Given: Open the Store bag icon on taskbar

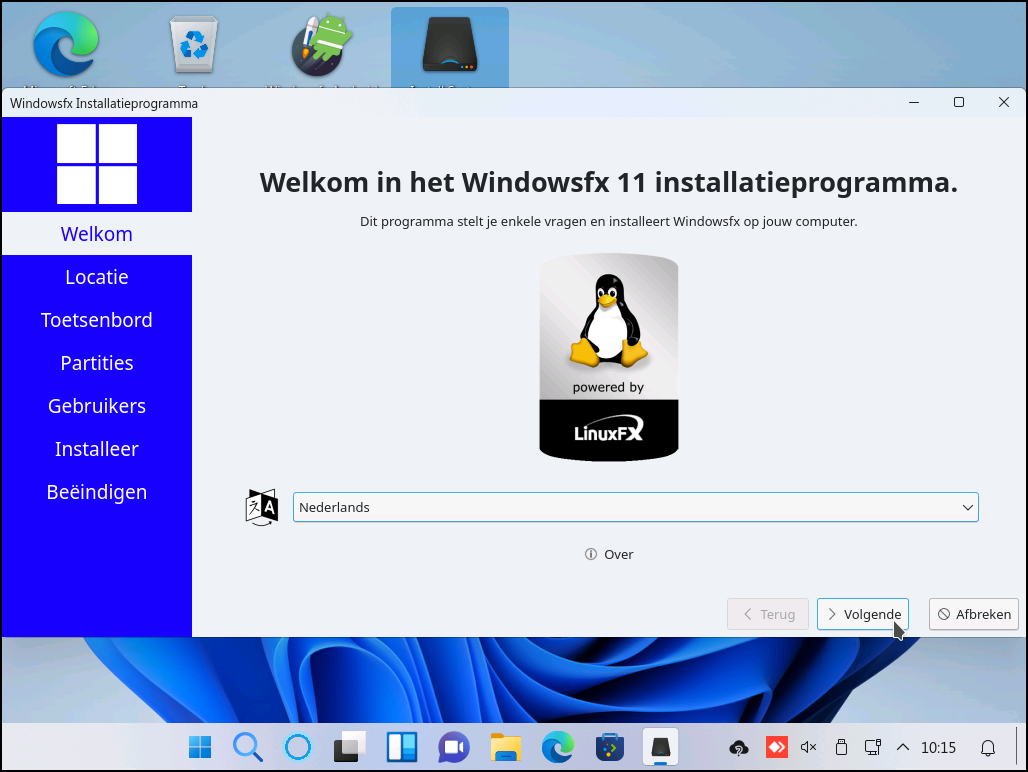Looking at the screenshot, I should 610,747.
